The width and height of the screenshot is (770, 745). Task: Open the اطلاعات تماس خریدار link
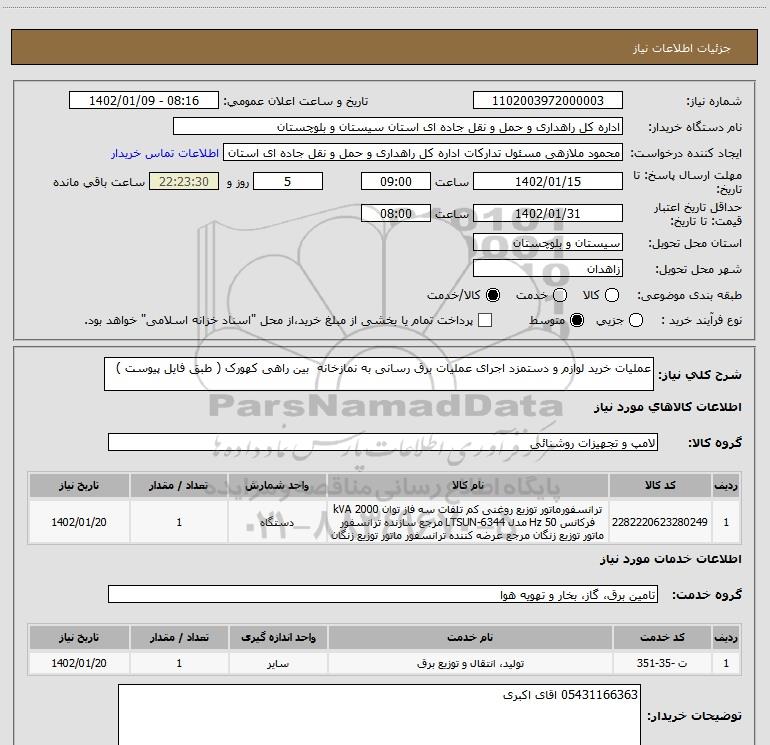click(165, 153)
